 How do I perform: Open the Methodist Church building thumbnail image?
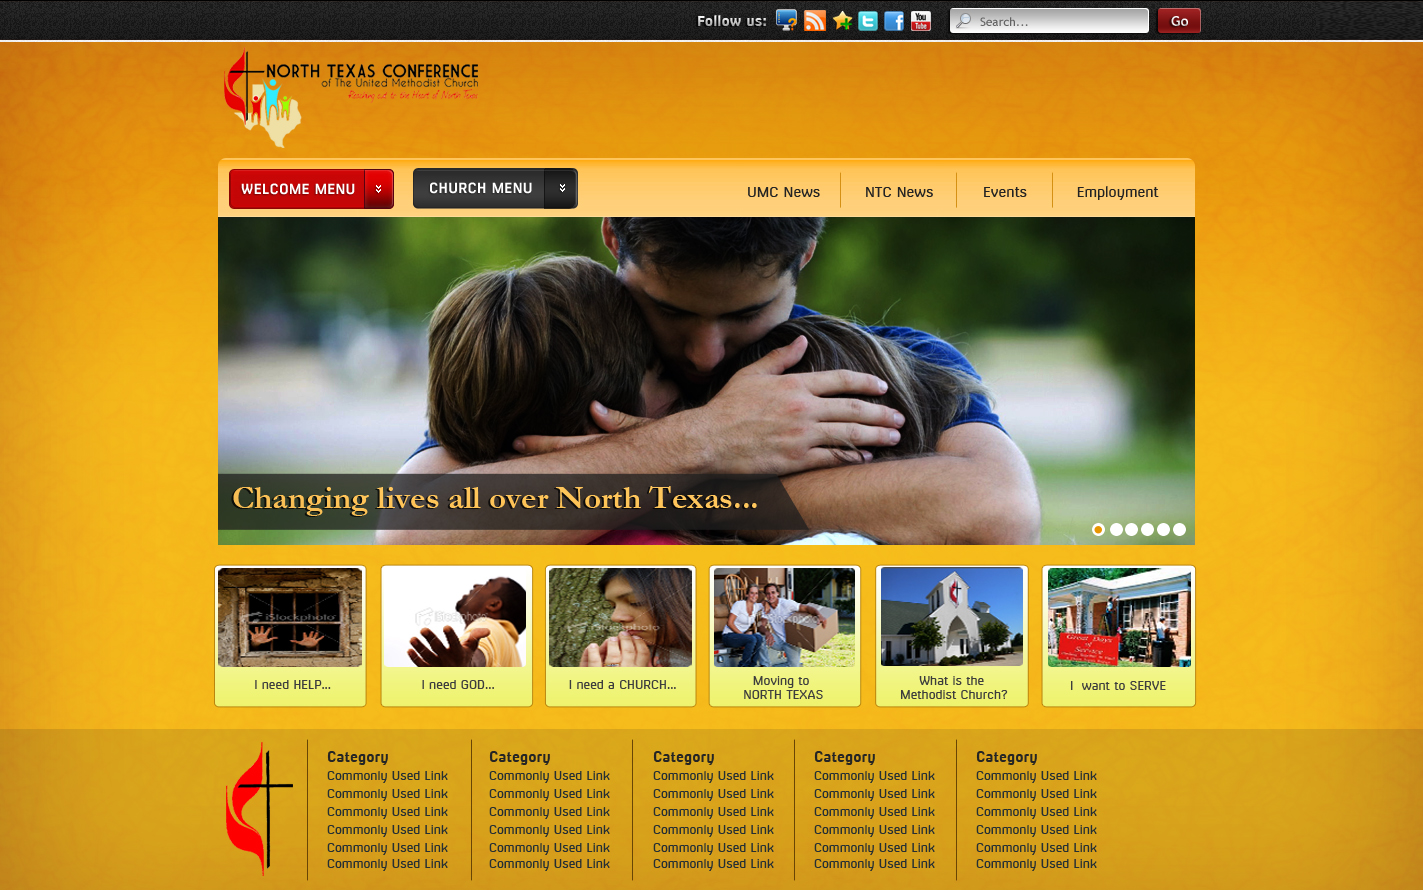point(952,617)
